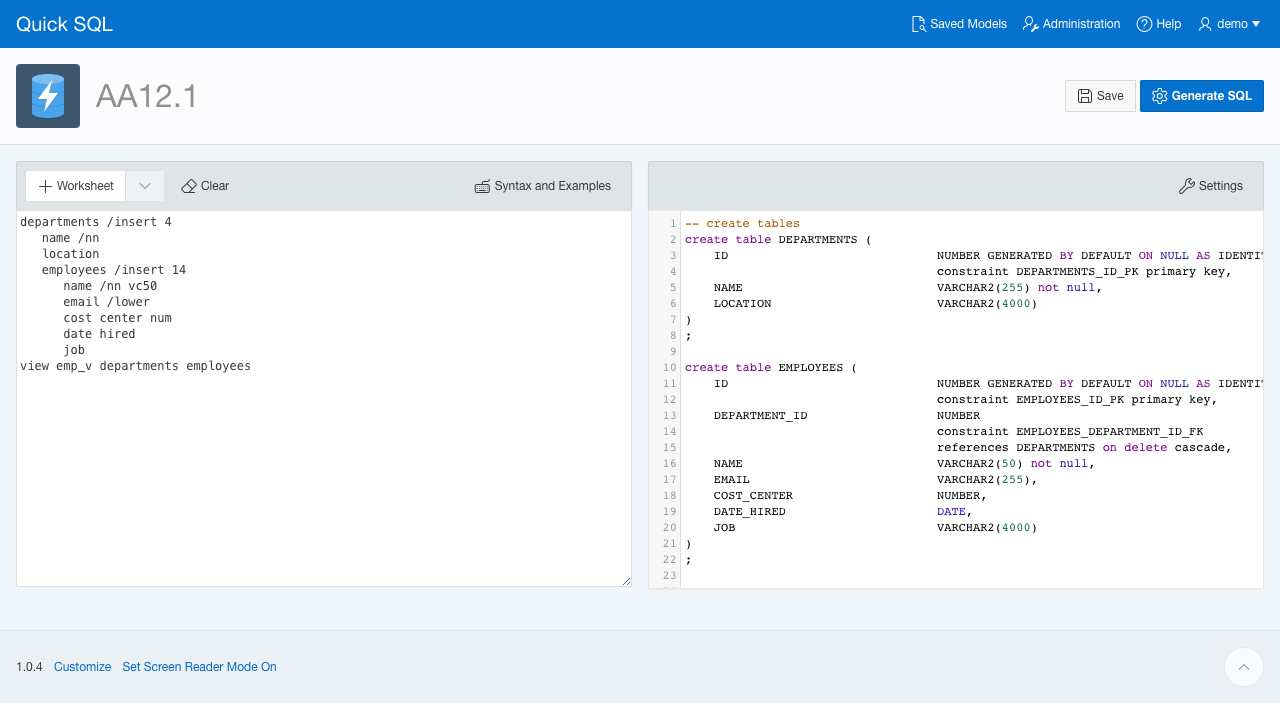The width and height of the screenshot is (1280, 703).
Task: Click the create table EMPLOYEES line in output
Action: [770, 368]
